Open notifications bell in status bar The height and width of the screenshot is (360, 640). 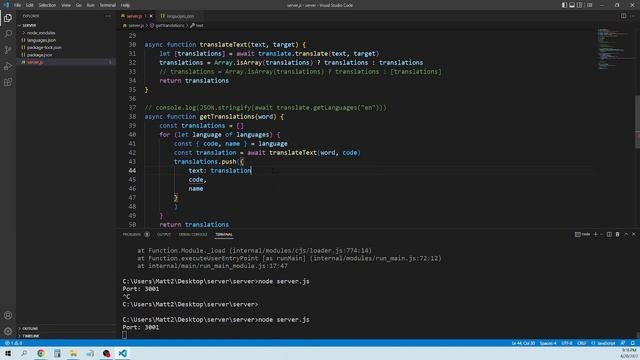click(x=632, y=343)
